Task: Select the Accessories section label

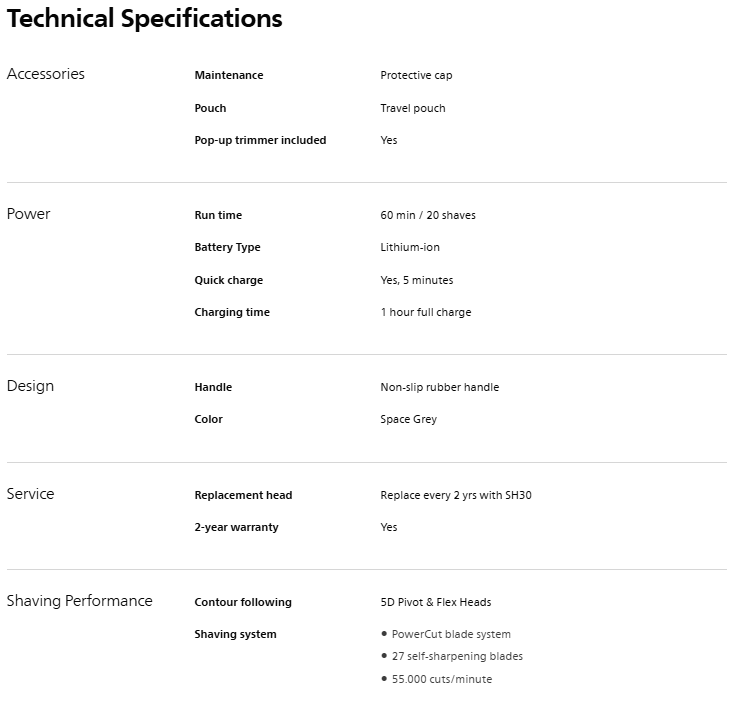Action: [x=46, y=74]
